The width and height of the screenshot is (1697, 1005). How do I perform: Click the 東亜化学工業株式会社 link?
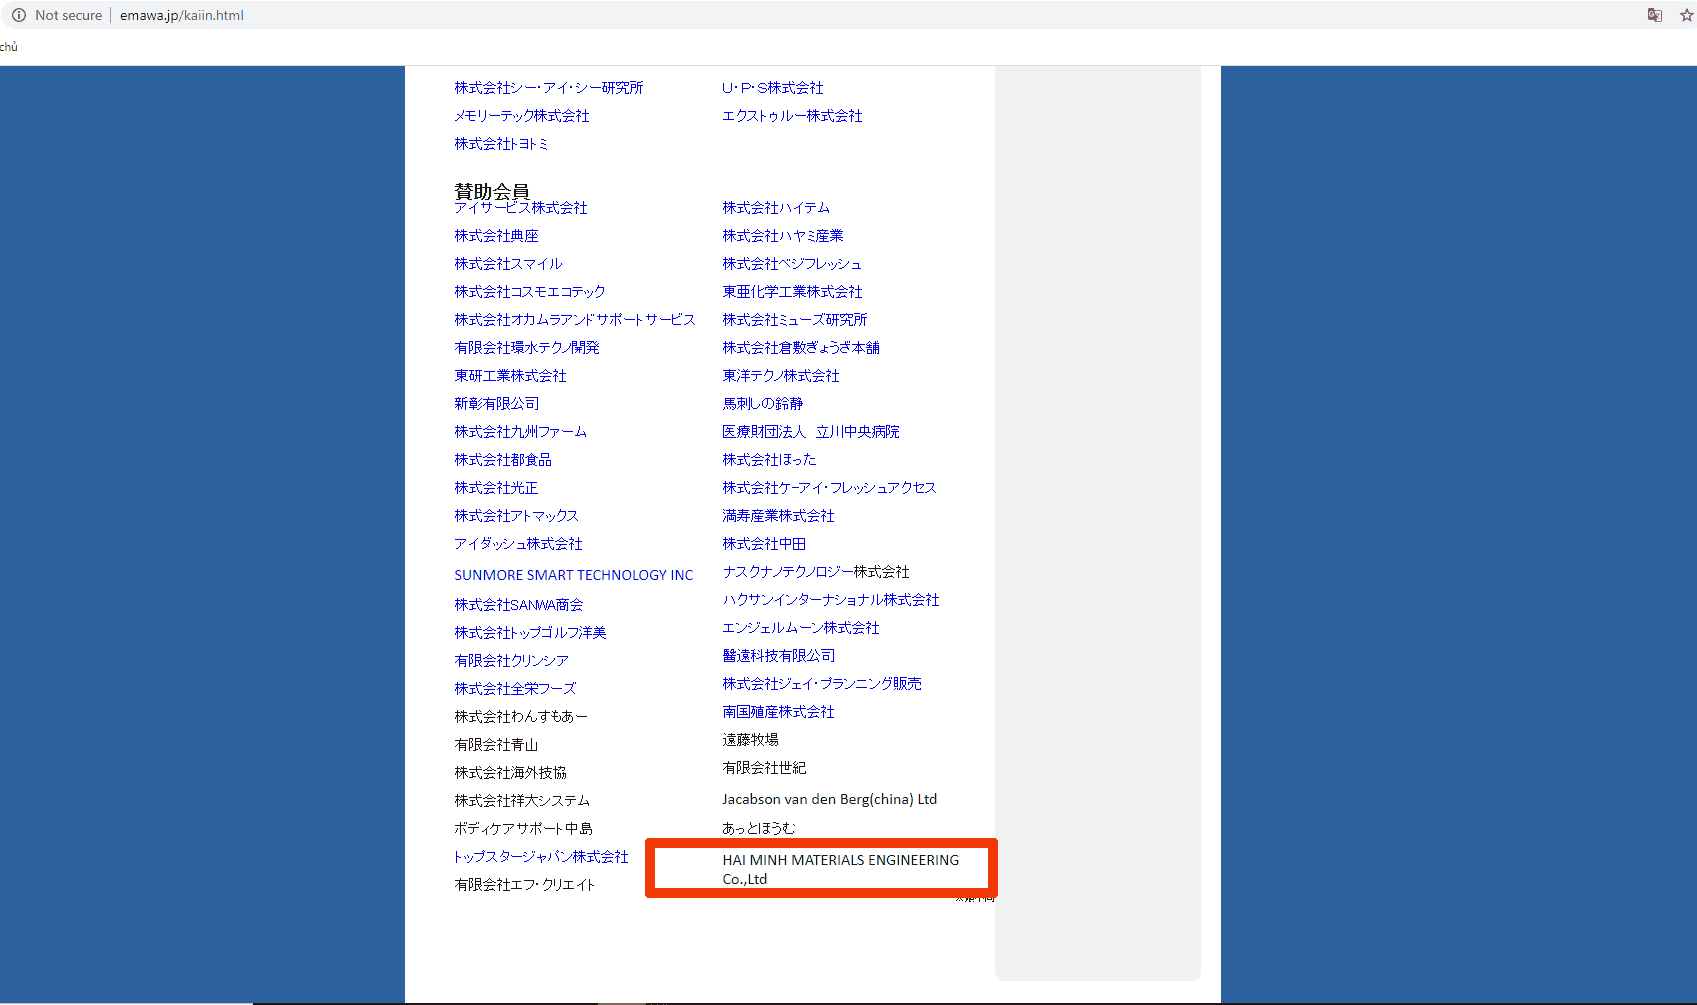(x=792, y=292)
